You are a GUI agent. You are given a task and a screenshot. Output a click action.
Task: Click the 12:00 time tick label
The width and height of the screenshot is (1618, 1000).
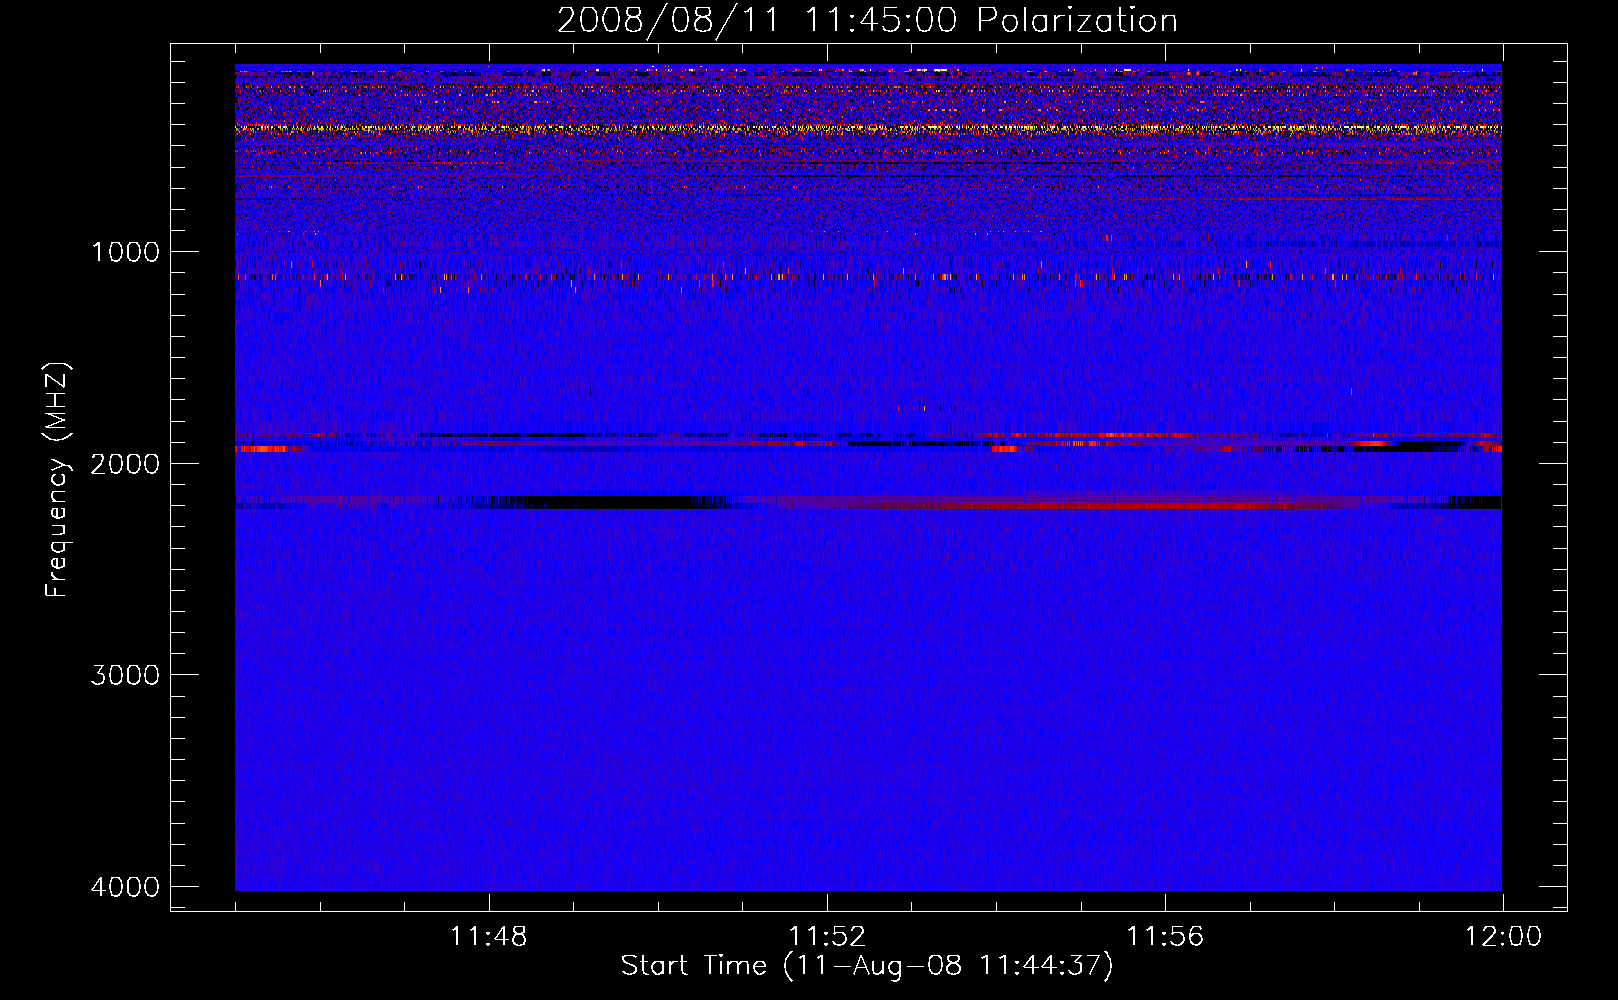click(1503, 937)
